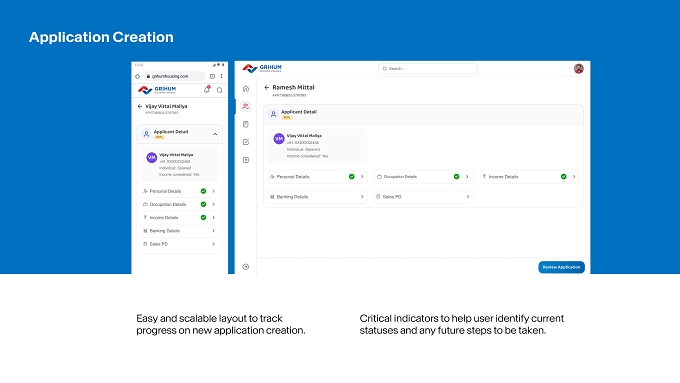Click the mobile Applicant Detail person icon
Screen dimensions: 680x383
point(146,134)
